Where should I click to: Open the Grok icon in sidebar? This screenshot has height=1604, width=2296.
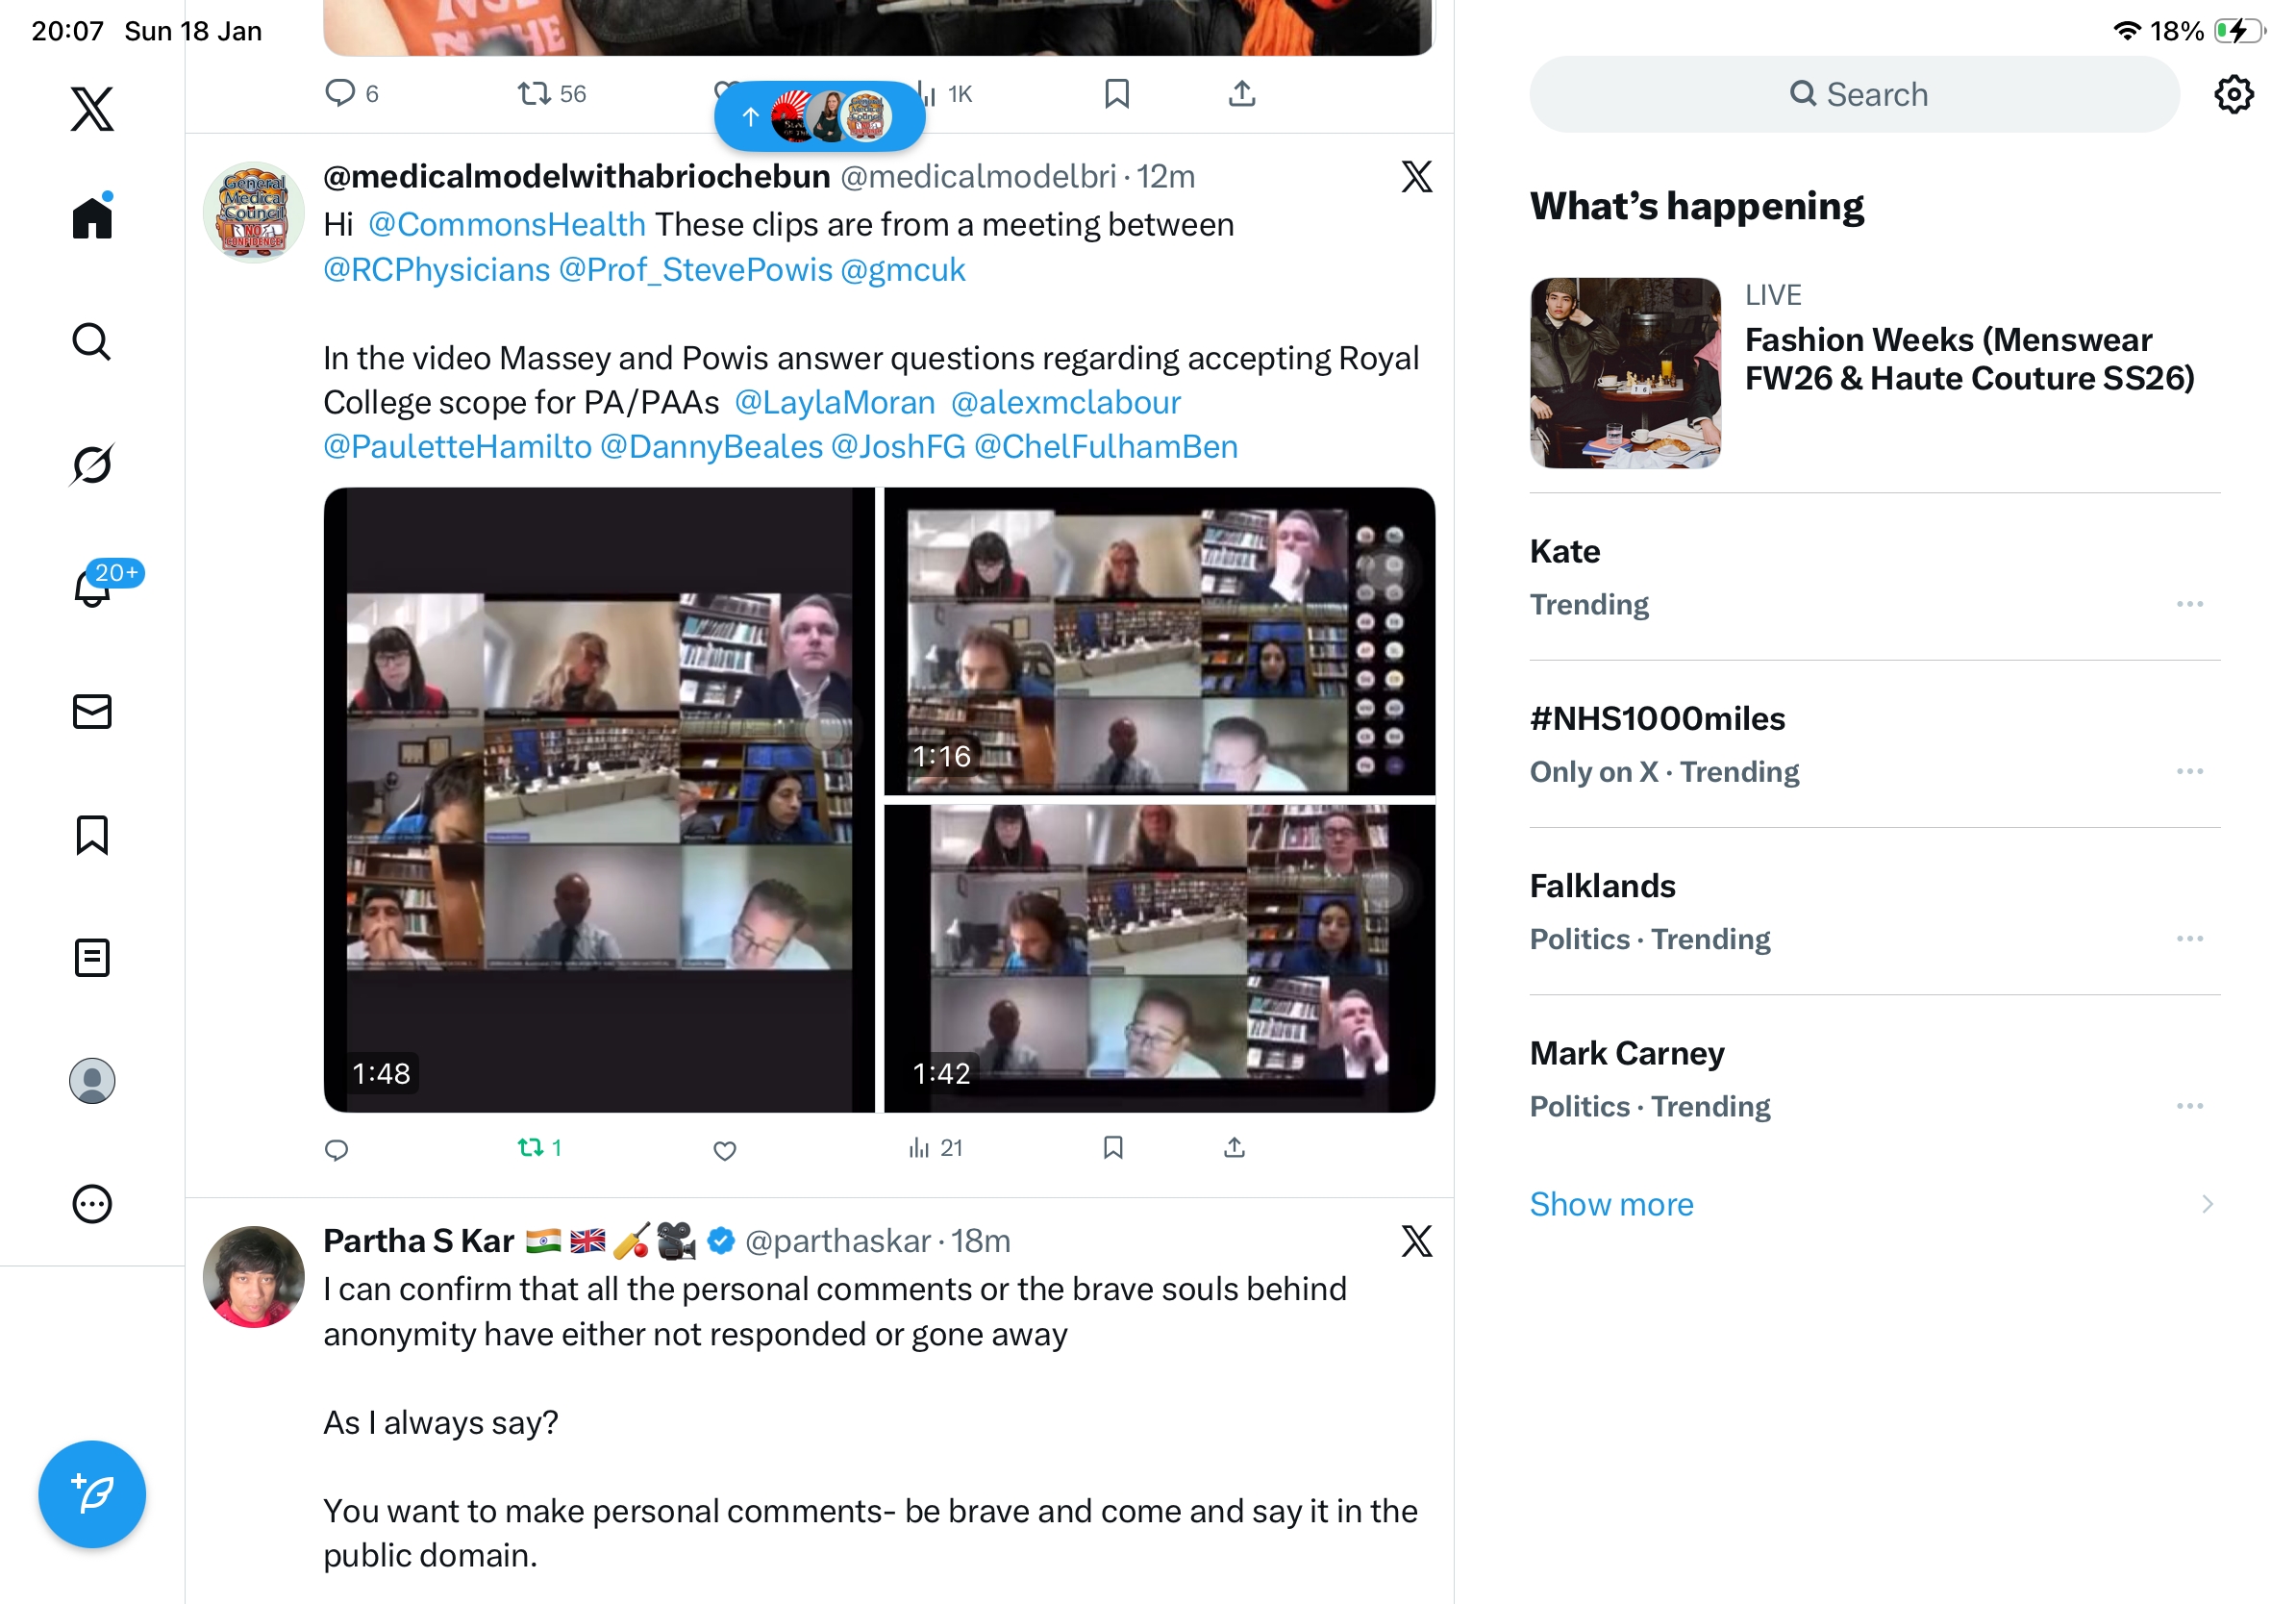(92, 464)
